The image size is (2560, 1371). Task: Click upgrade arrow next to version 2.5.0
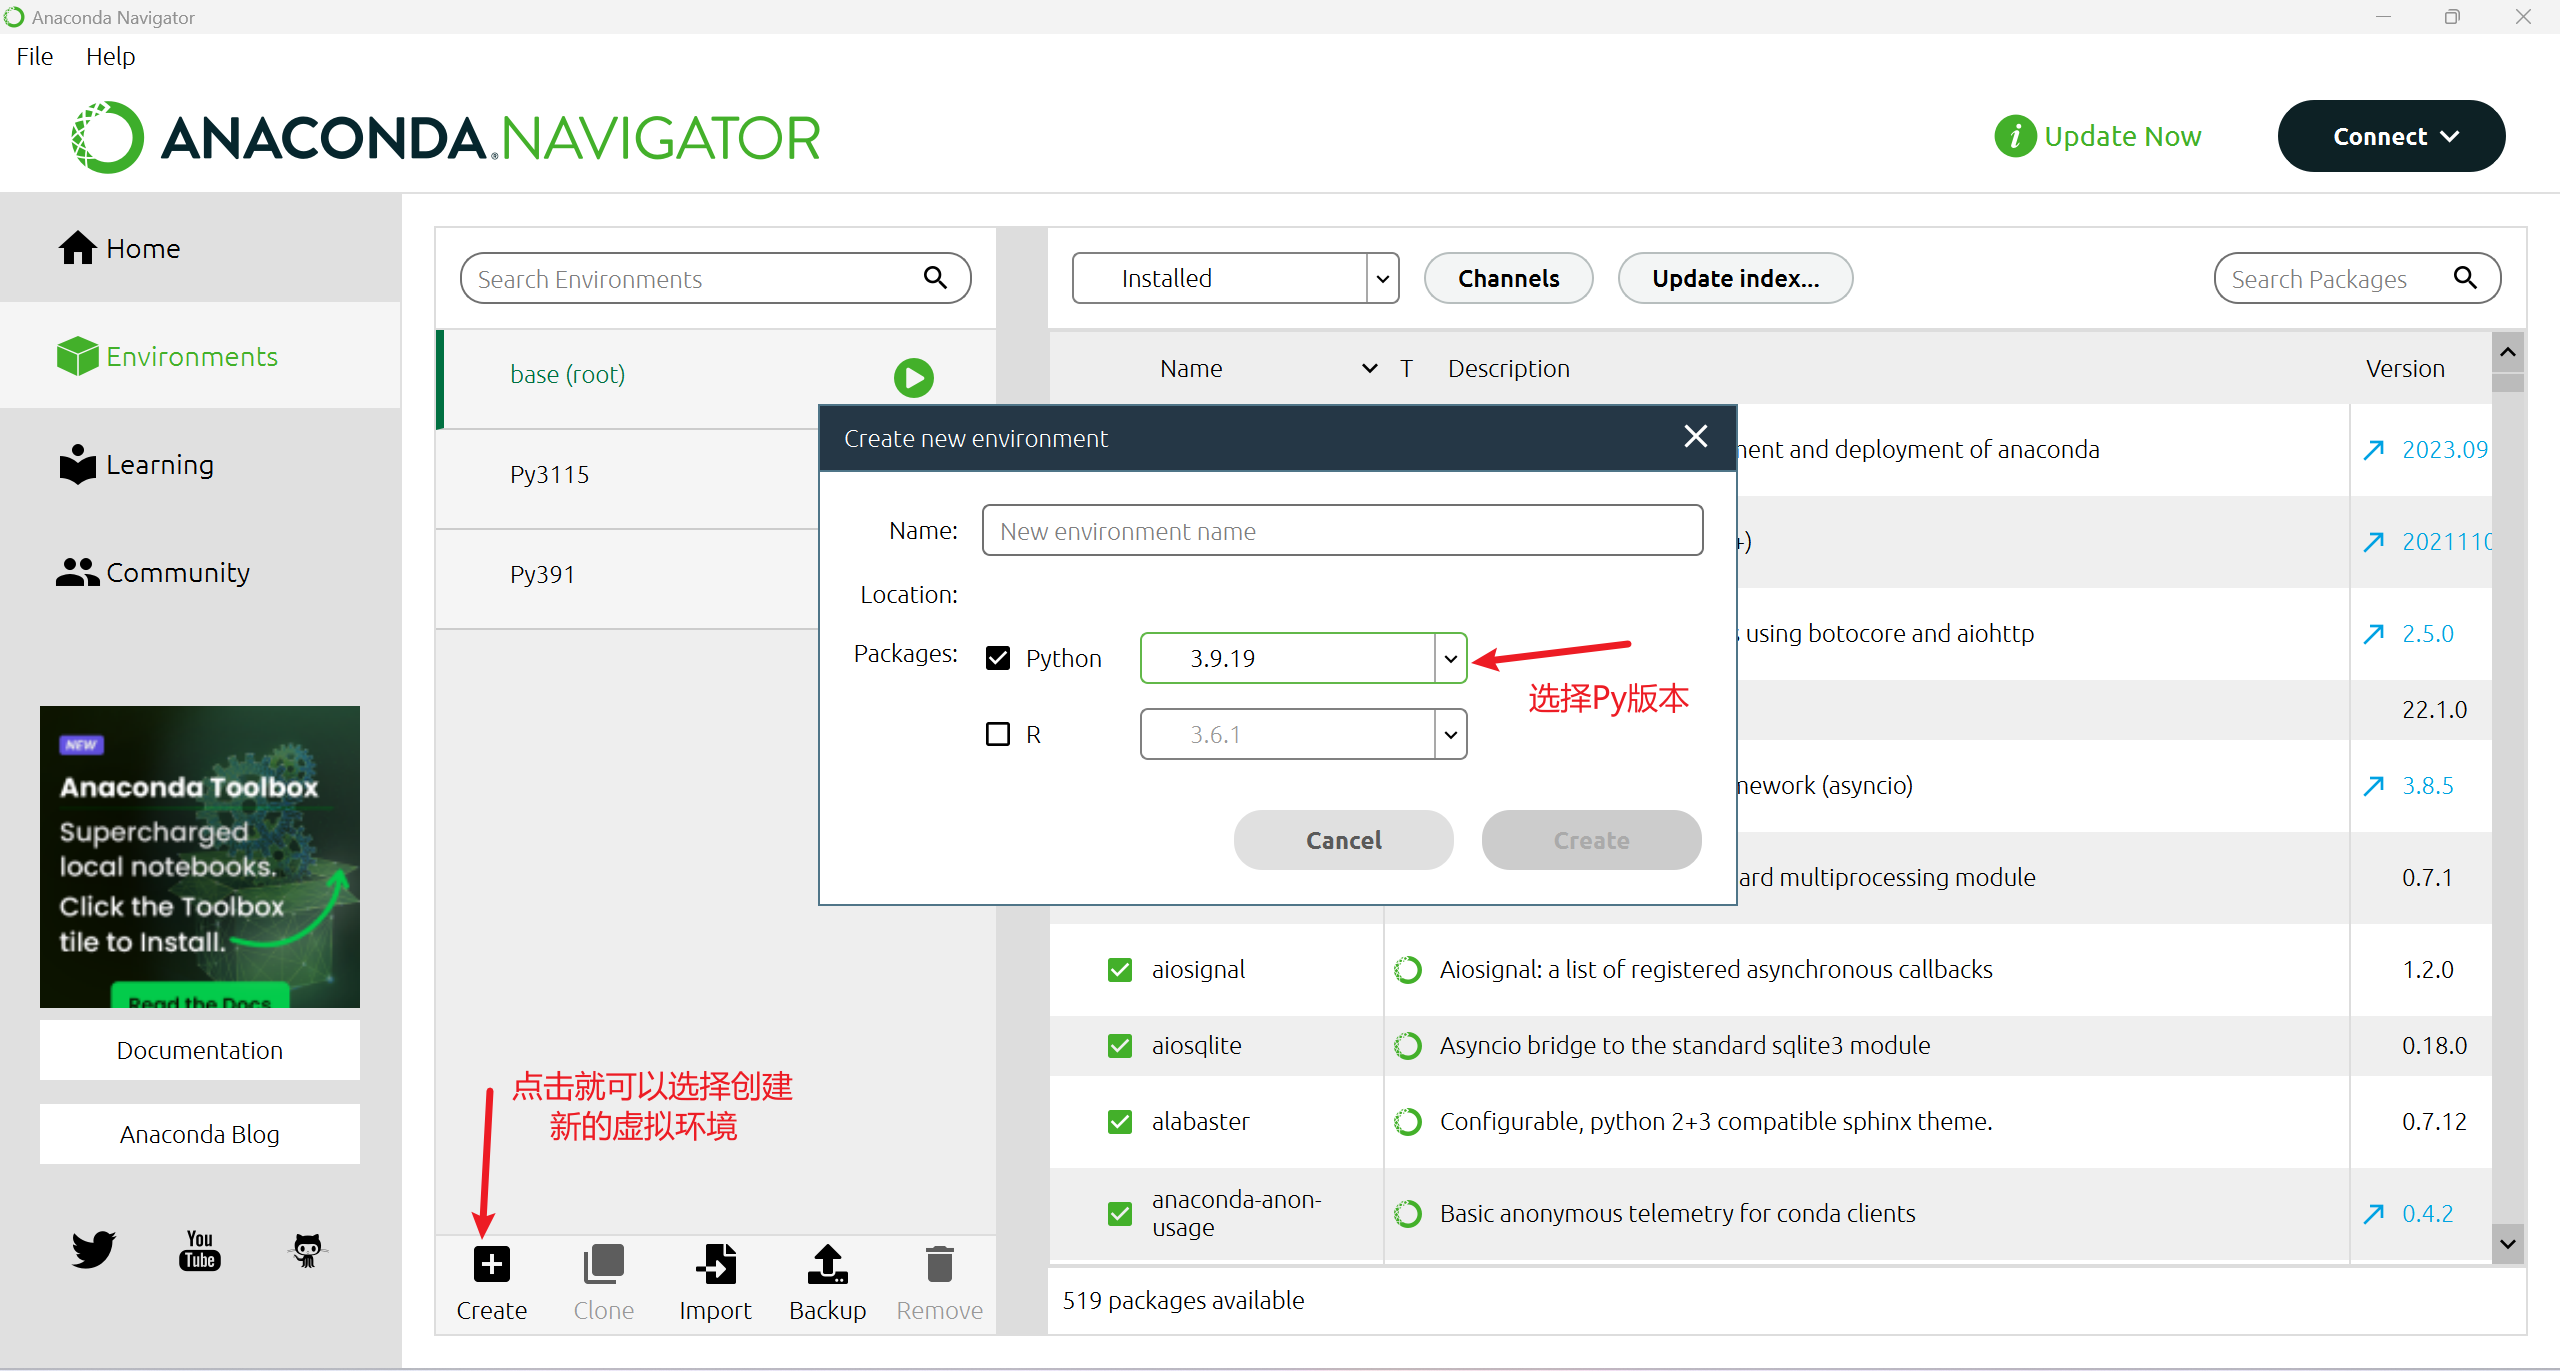2373,634
